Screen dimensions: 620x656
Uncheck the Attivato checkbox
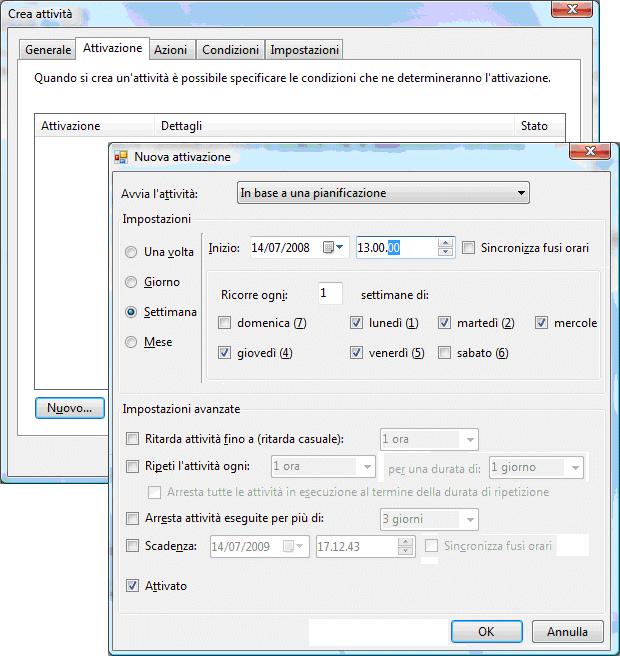133,585
